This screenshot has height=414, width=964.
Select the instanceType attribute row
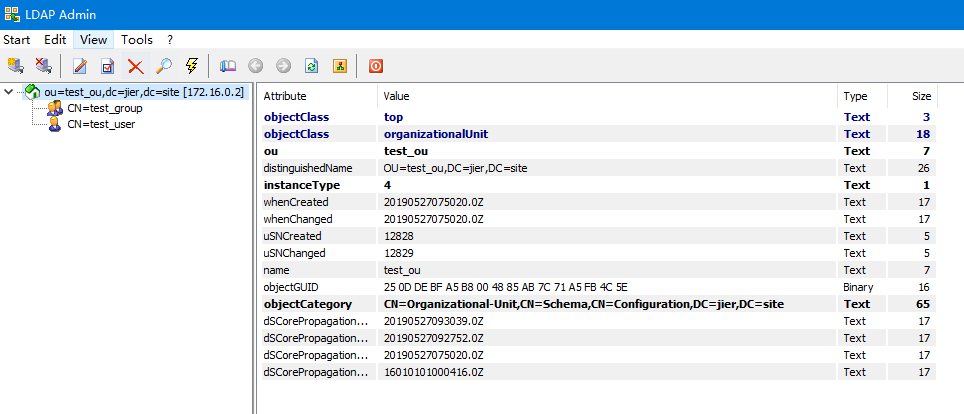coord(599,185)
